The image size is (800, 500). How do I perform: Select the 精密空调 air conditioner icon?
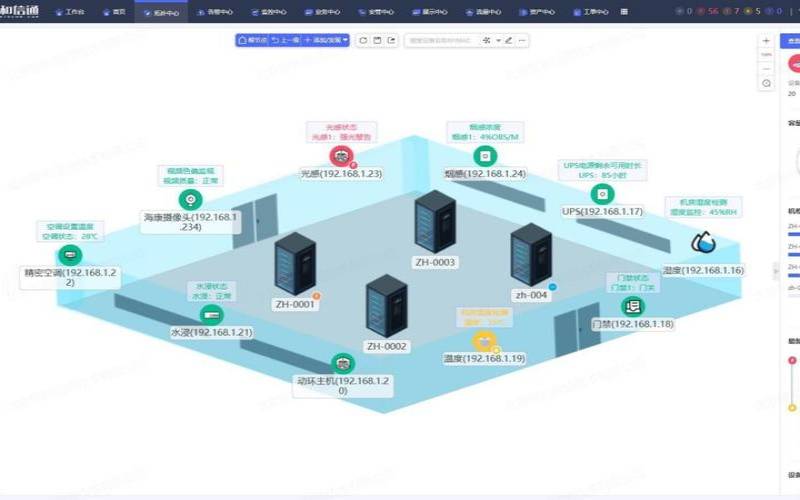[70, 255]
